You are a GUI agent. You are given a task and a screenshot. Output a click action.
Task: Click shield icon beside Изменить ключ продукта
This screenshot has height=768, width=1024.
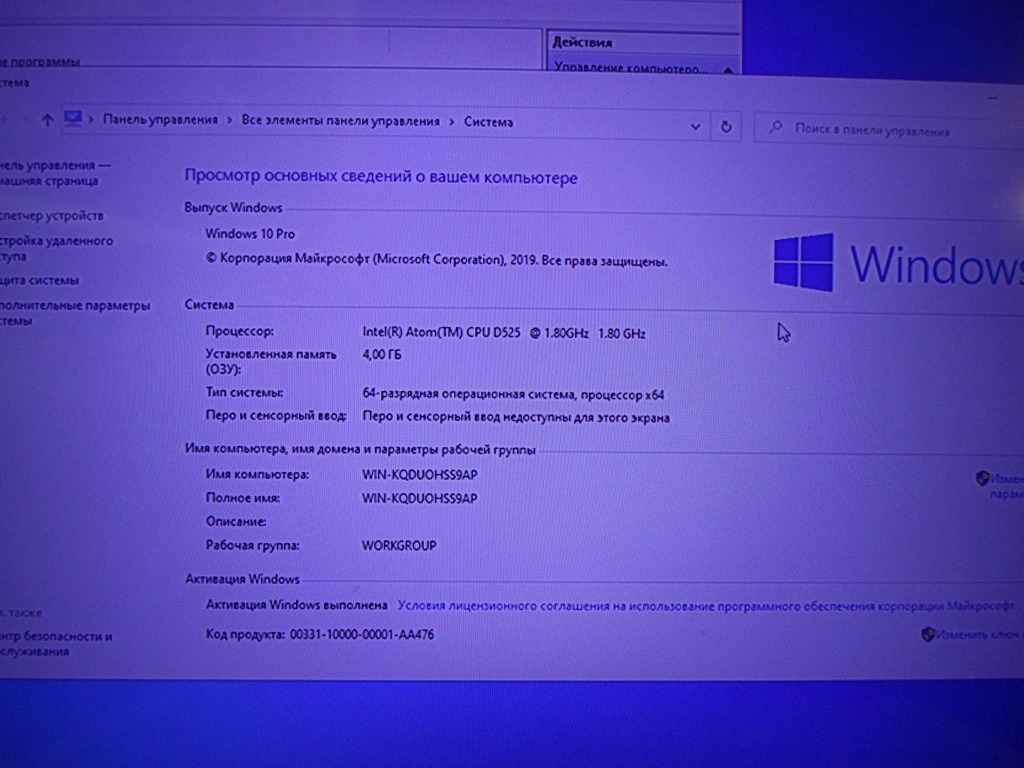[x=928, y=634]
